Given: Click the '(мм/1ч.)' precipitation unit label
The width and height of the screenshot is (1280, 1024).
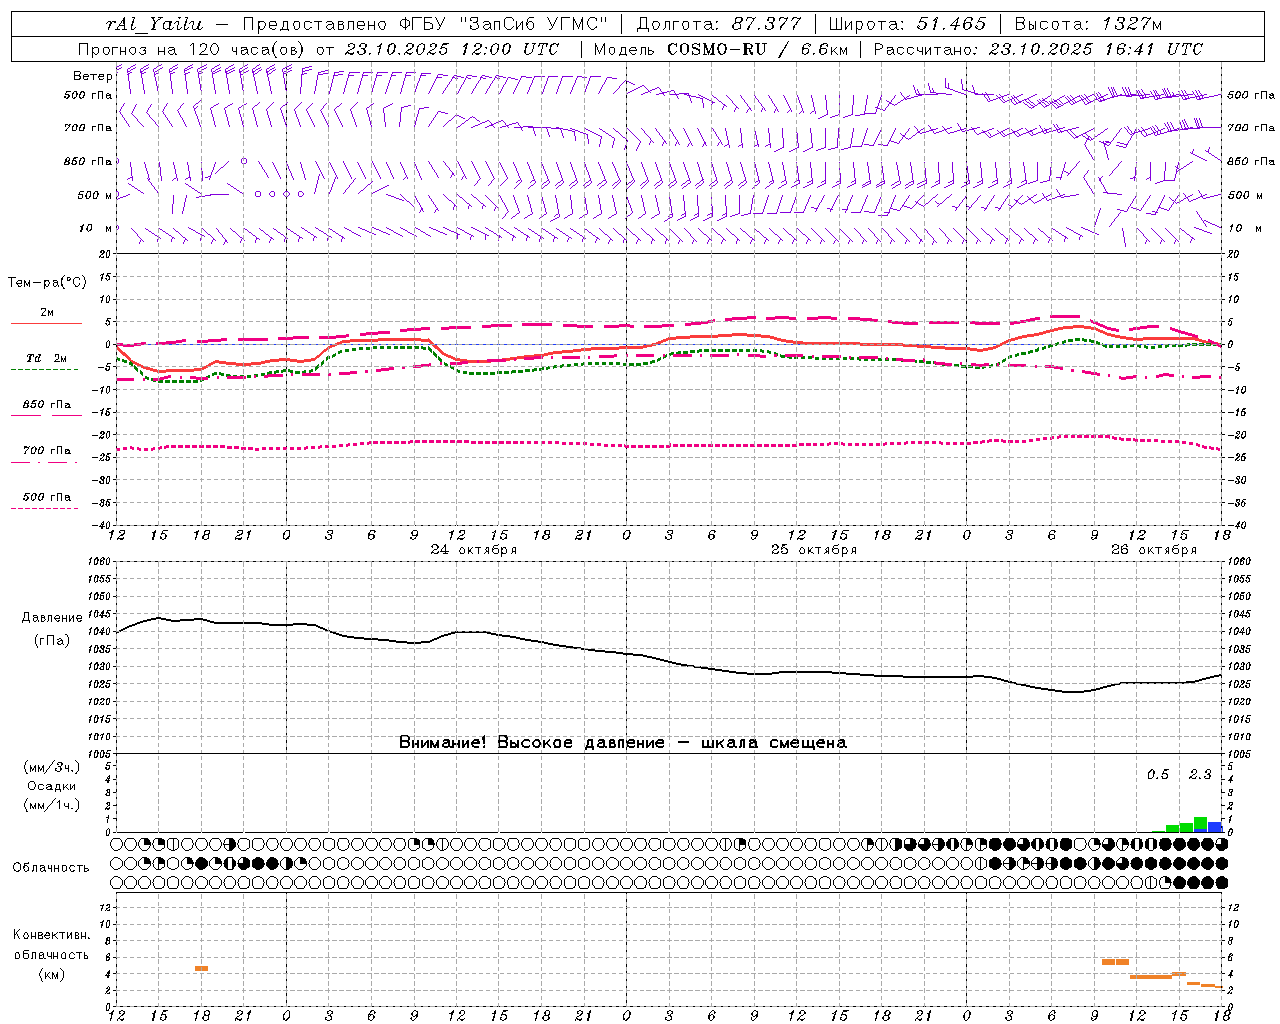Looking at the screenshot, I should click(x=51, y=805).
